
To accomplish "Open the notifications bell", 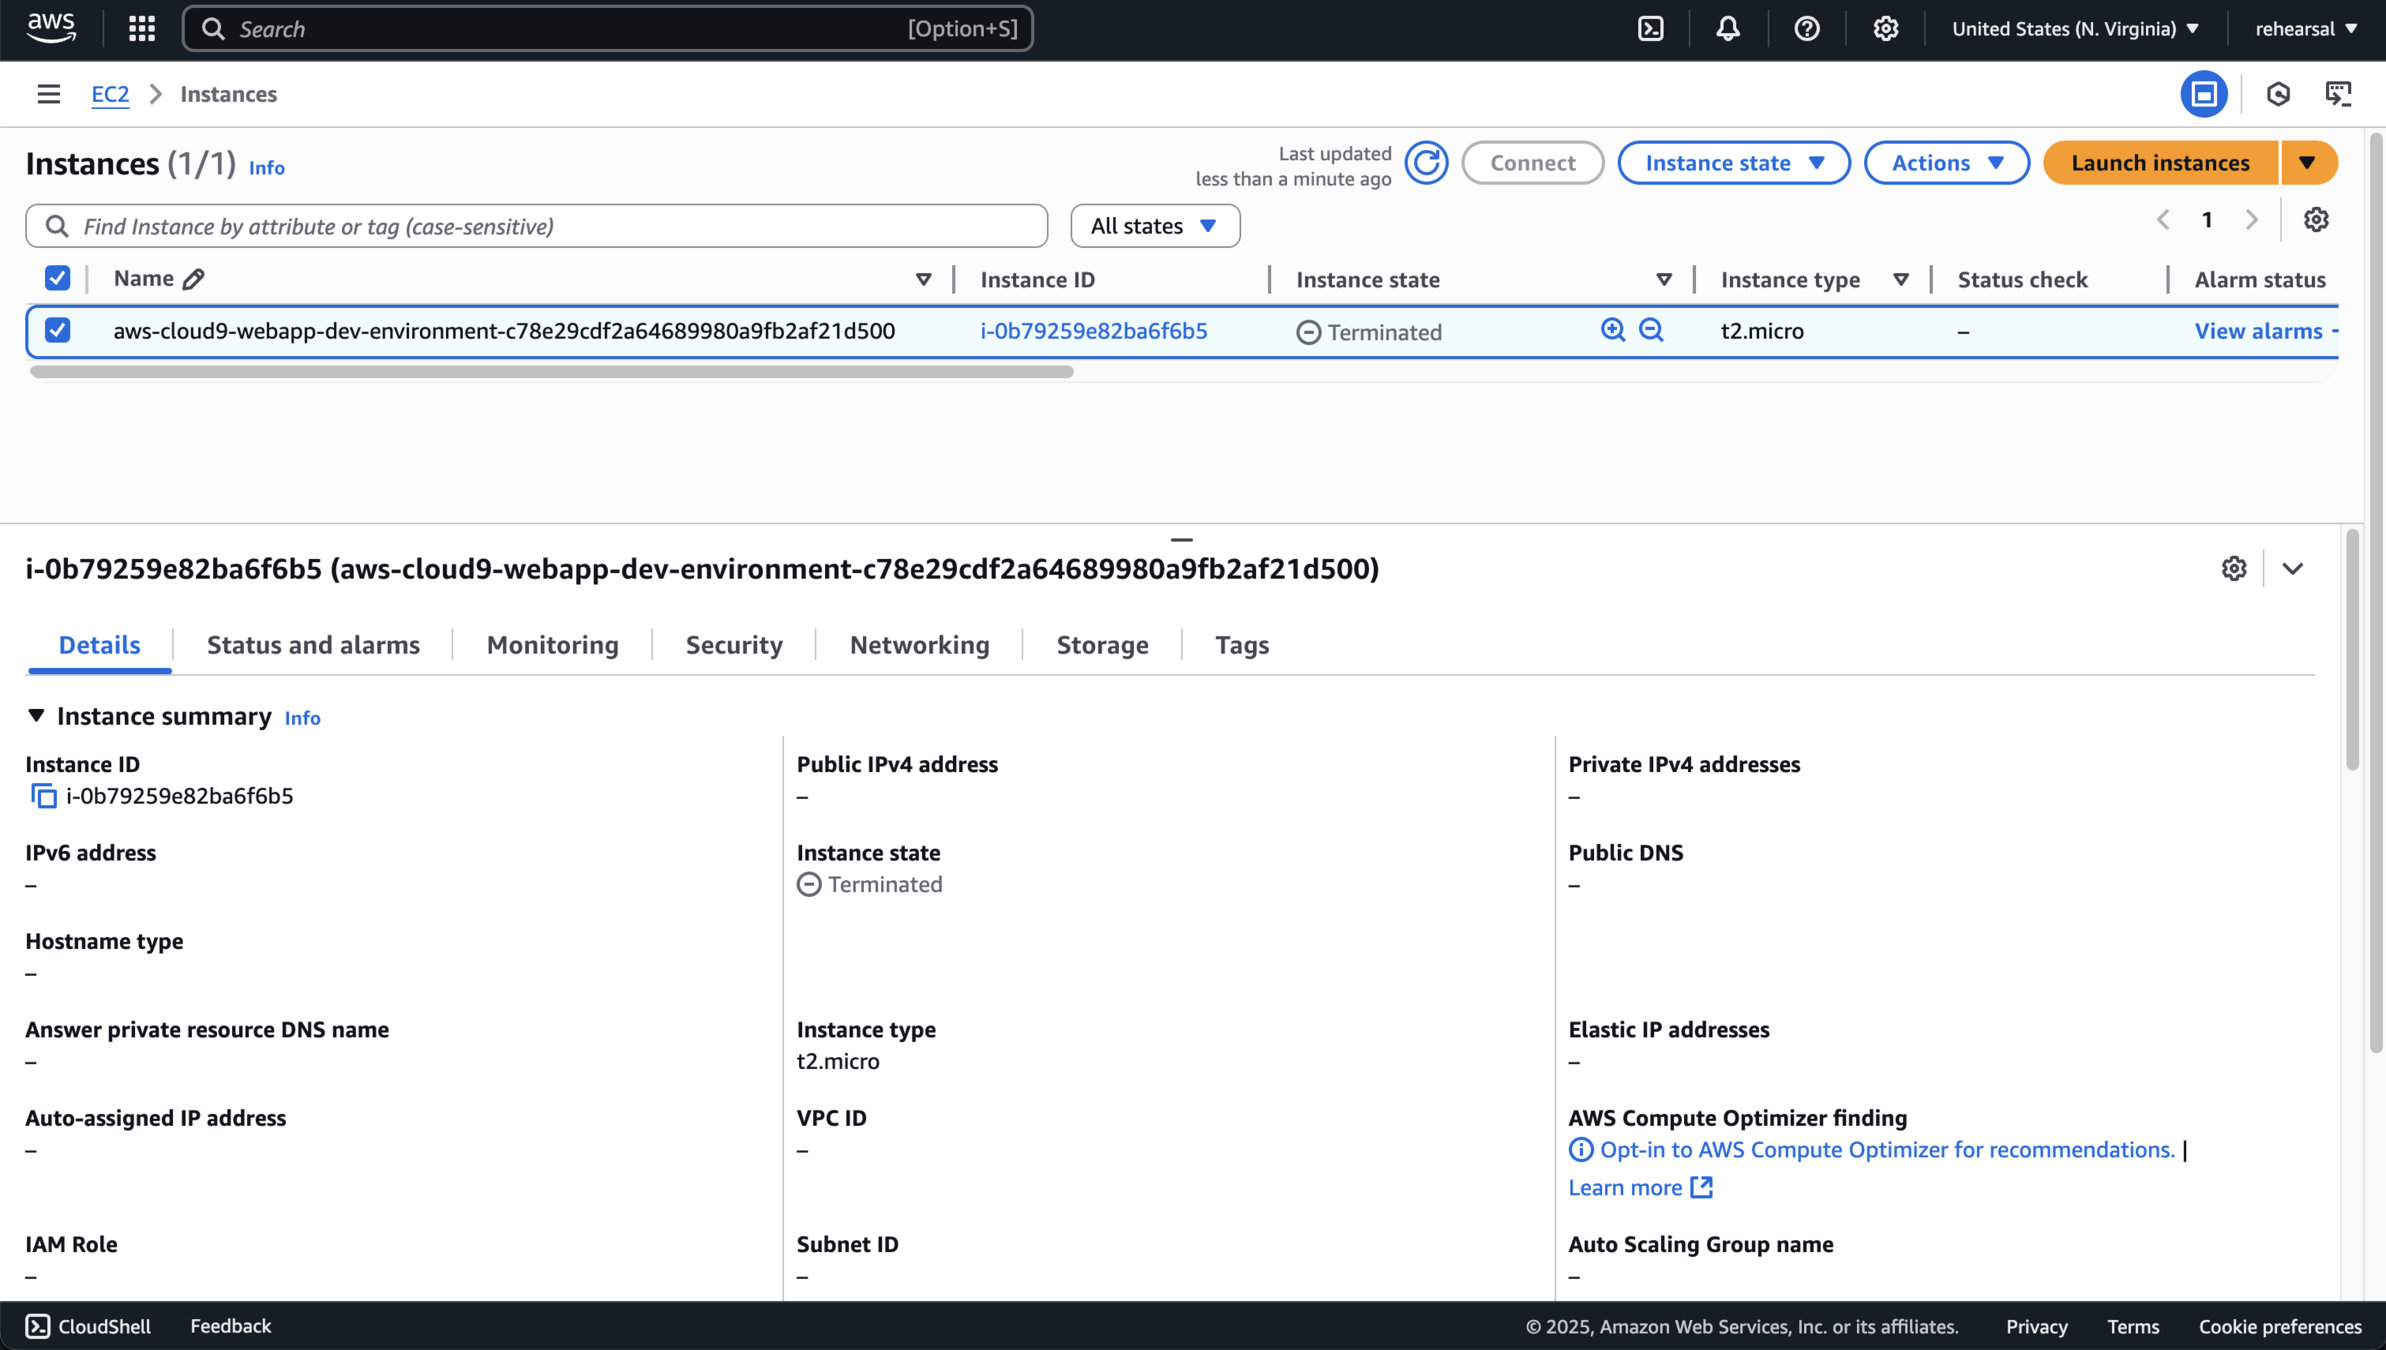I will click(x=1728, y=28).
